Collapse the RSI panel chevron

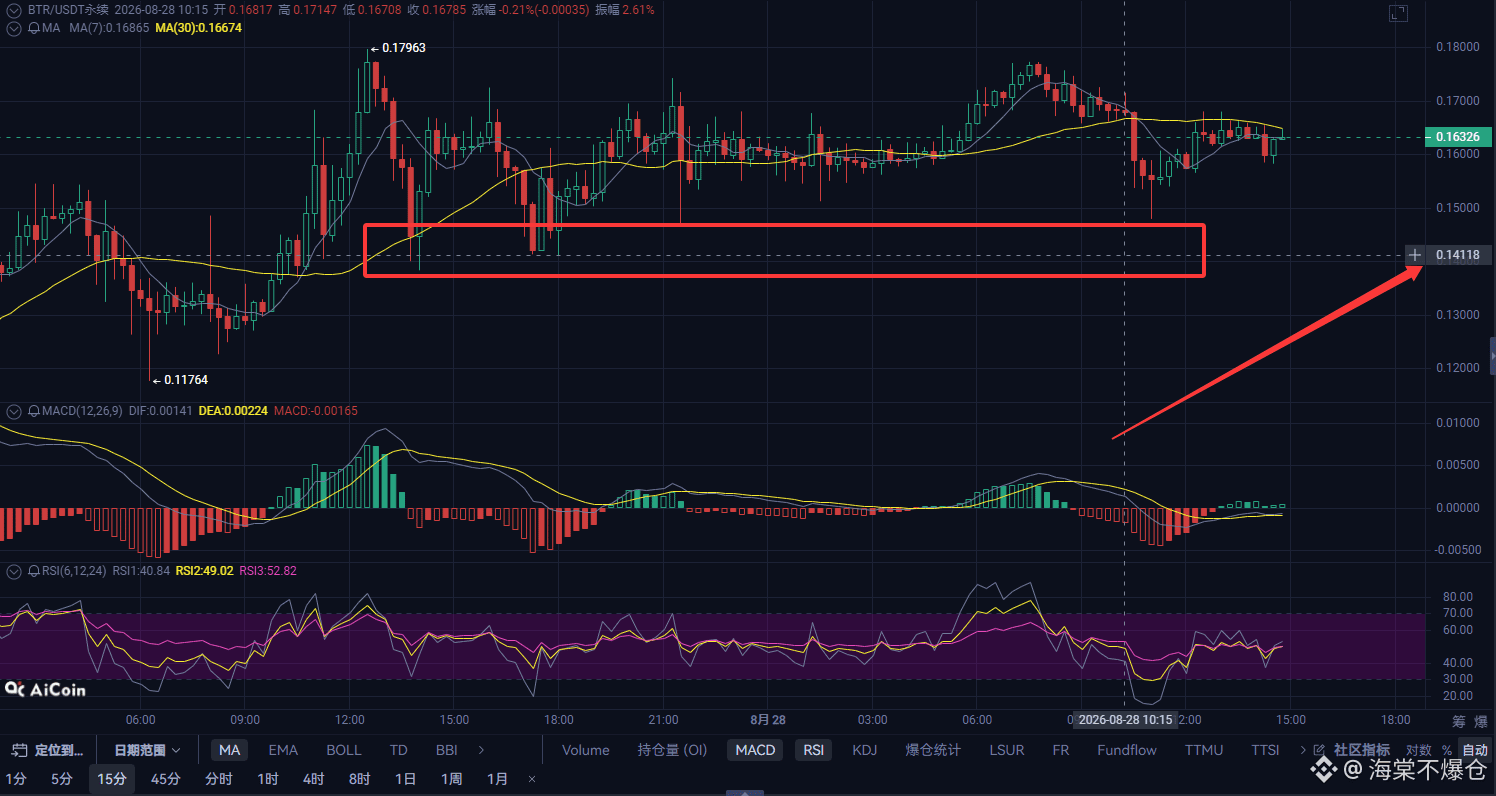coord(14,572)
